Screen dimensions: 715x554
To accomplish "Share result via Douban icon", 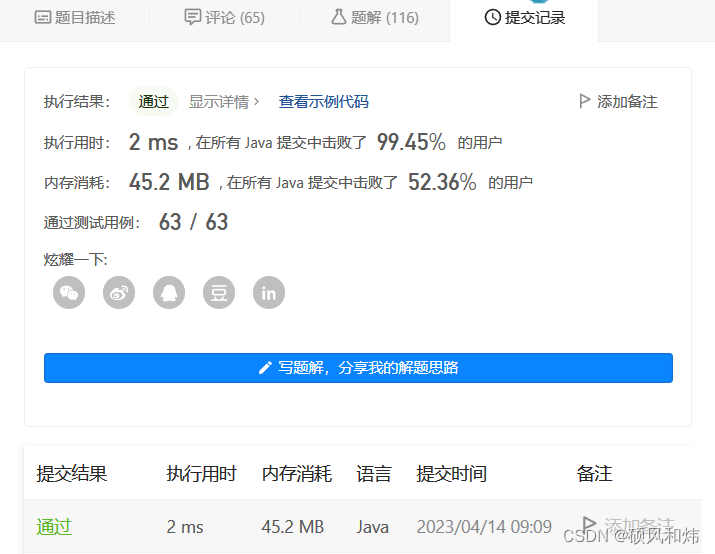I will (219, 293).
